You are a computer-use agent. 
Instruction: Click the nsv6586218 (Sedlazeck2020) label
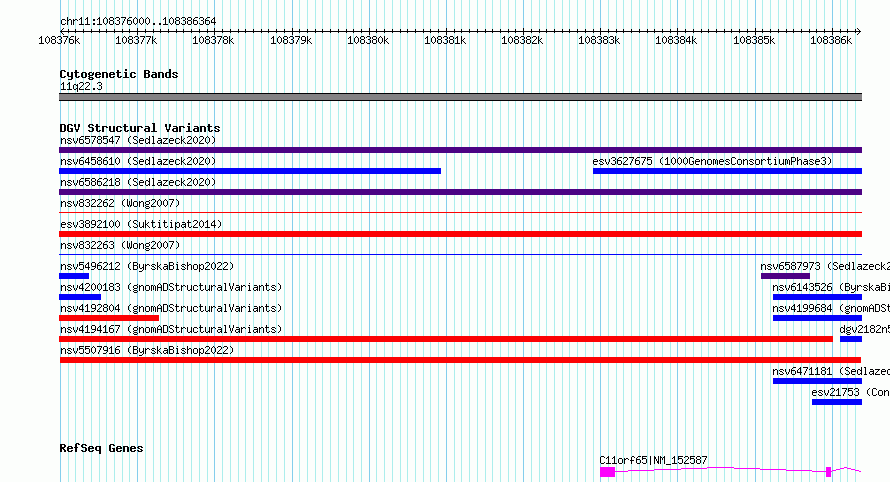click(138, 182)
